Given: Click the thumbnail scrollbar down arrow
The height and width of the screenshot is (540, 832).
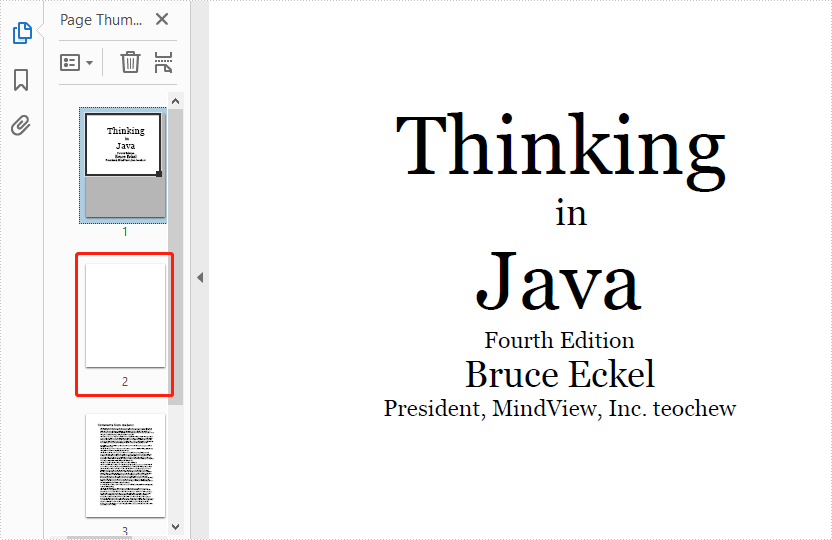Looking at the screenshot, I should [x=176, y=527].
